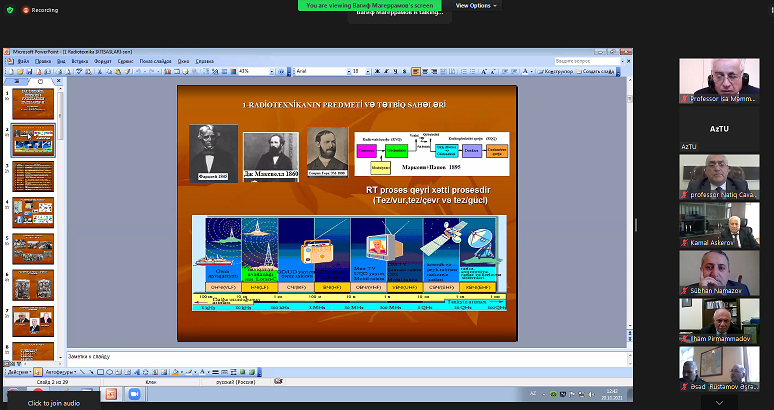
Task: Click the New presentation icon in toolbar
Action: click(11, 72)
